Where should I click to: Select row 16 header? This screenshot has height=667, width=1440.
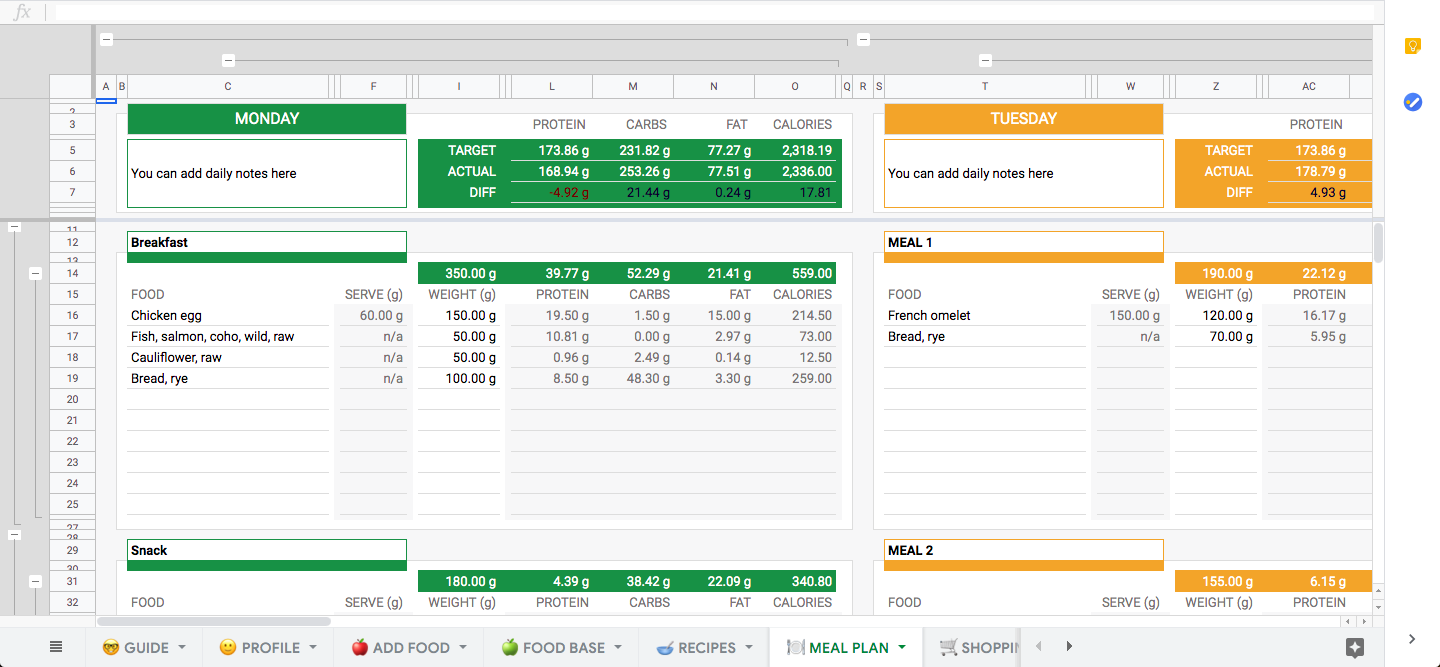click(72, 315)
